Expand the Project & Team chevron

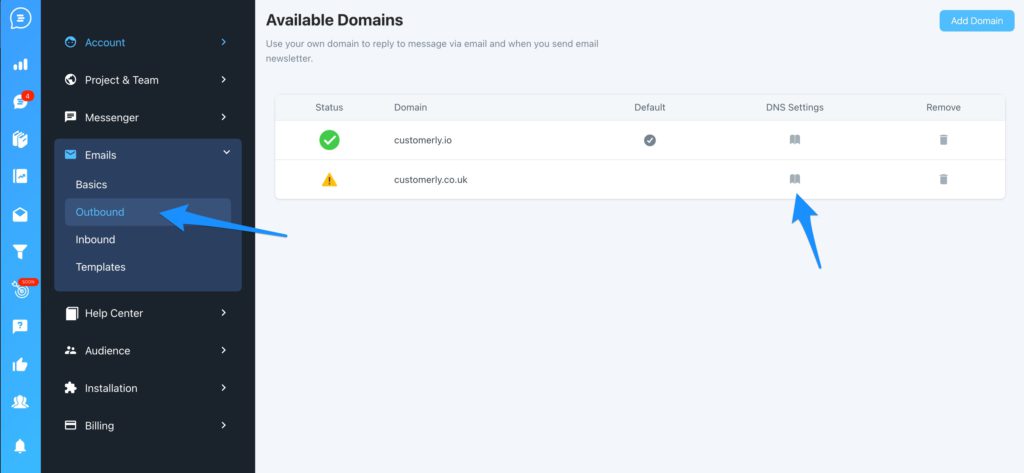pos(223,79)
